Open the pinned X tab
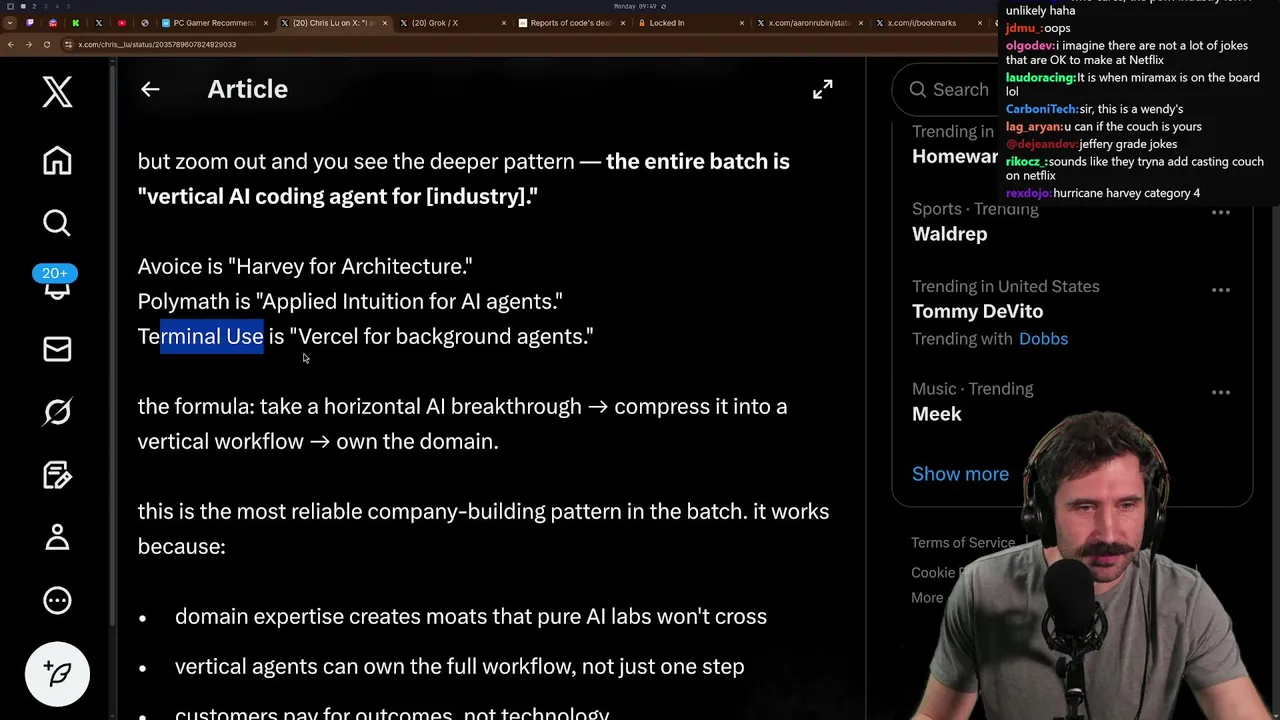1280x720 pixels. [x=99, y=22]
